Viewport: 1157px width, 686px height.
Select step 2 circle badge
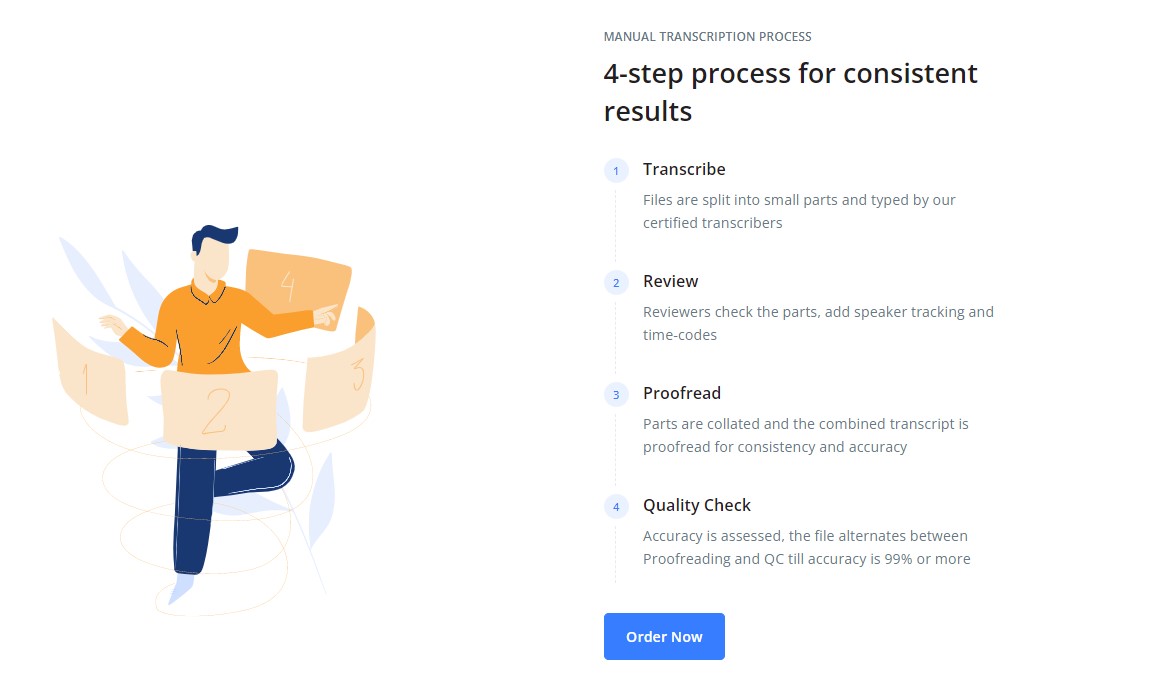coord(616,283)
